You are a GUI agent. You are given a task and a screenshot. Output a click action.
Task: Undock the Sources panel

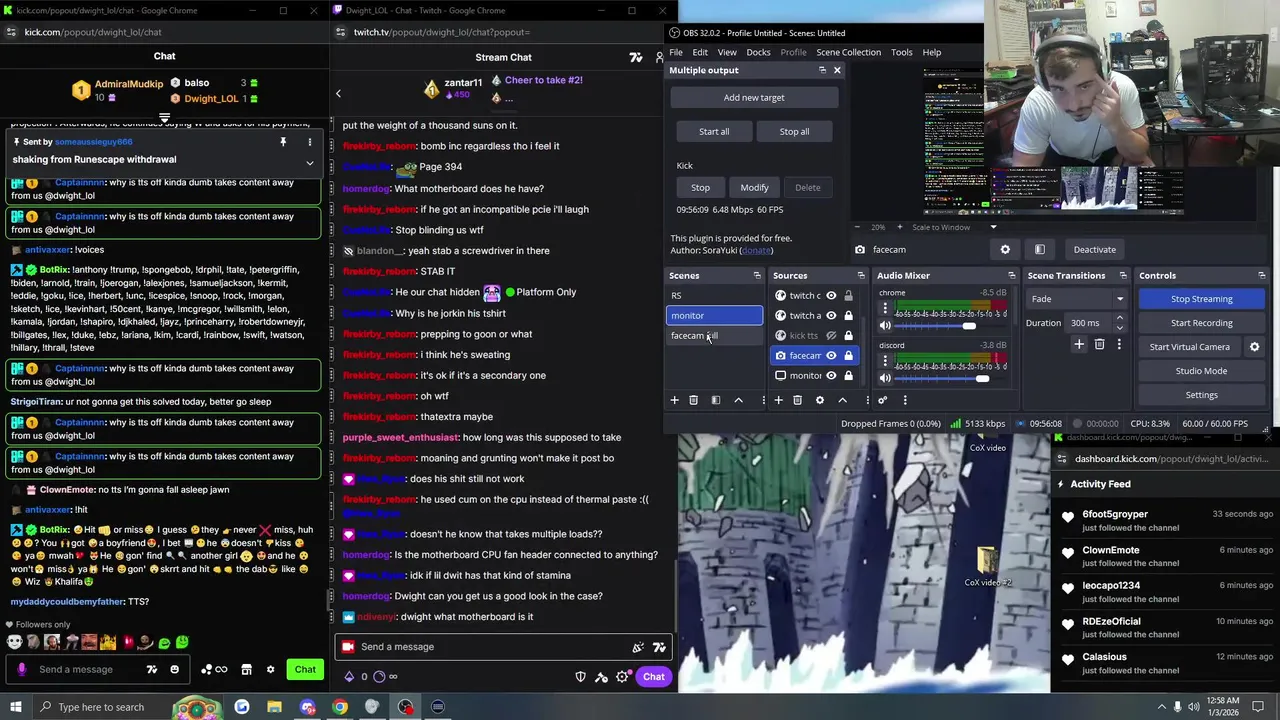[x=861, y=276]
